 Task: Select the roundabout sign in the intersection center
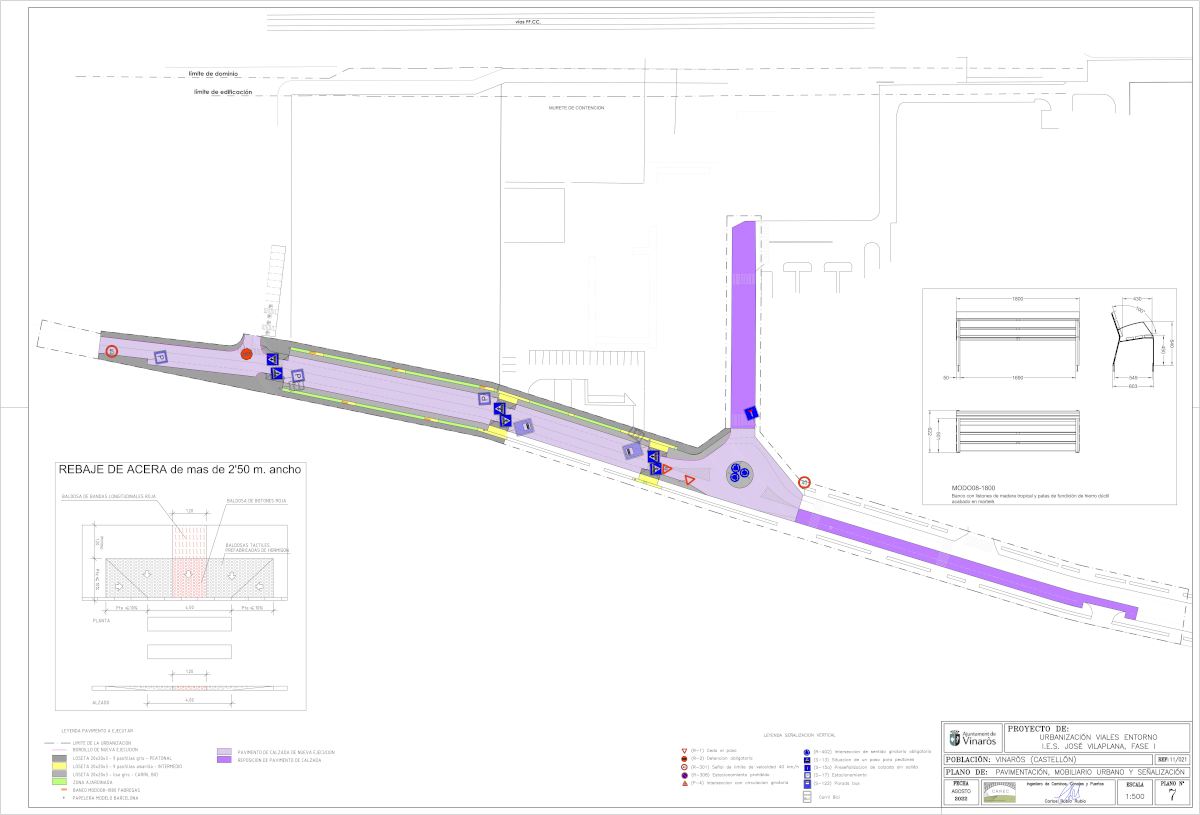739,473
